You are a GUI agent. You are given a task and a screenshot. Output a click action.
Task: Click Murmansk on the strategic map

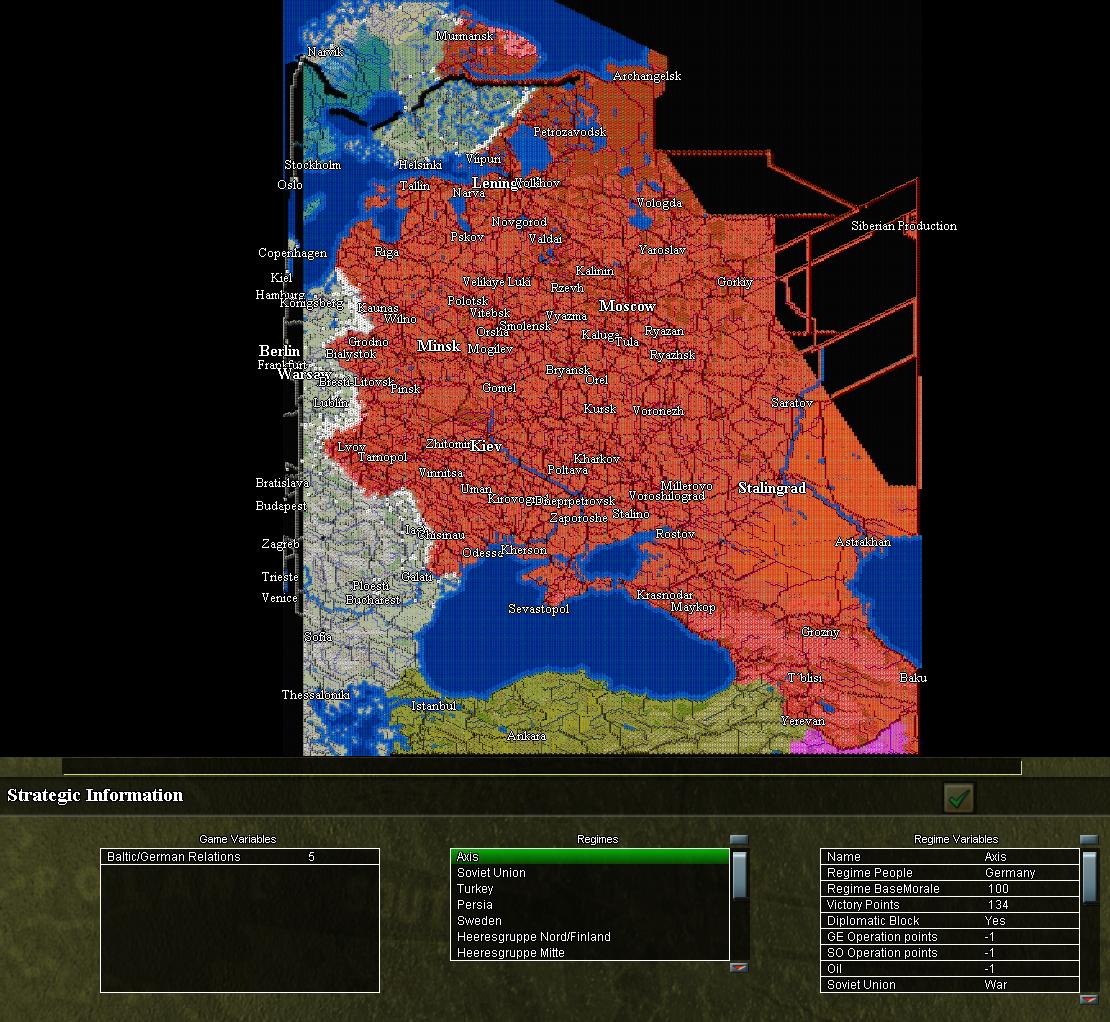[x=464, y=35]
